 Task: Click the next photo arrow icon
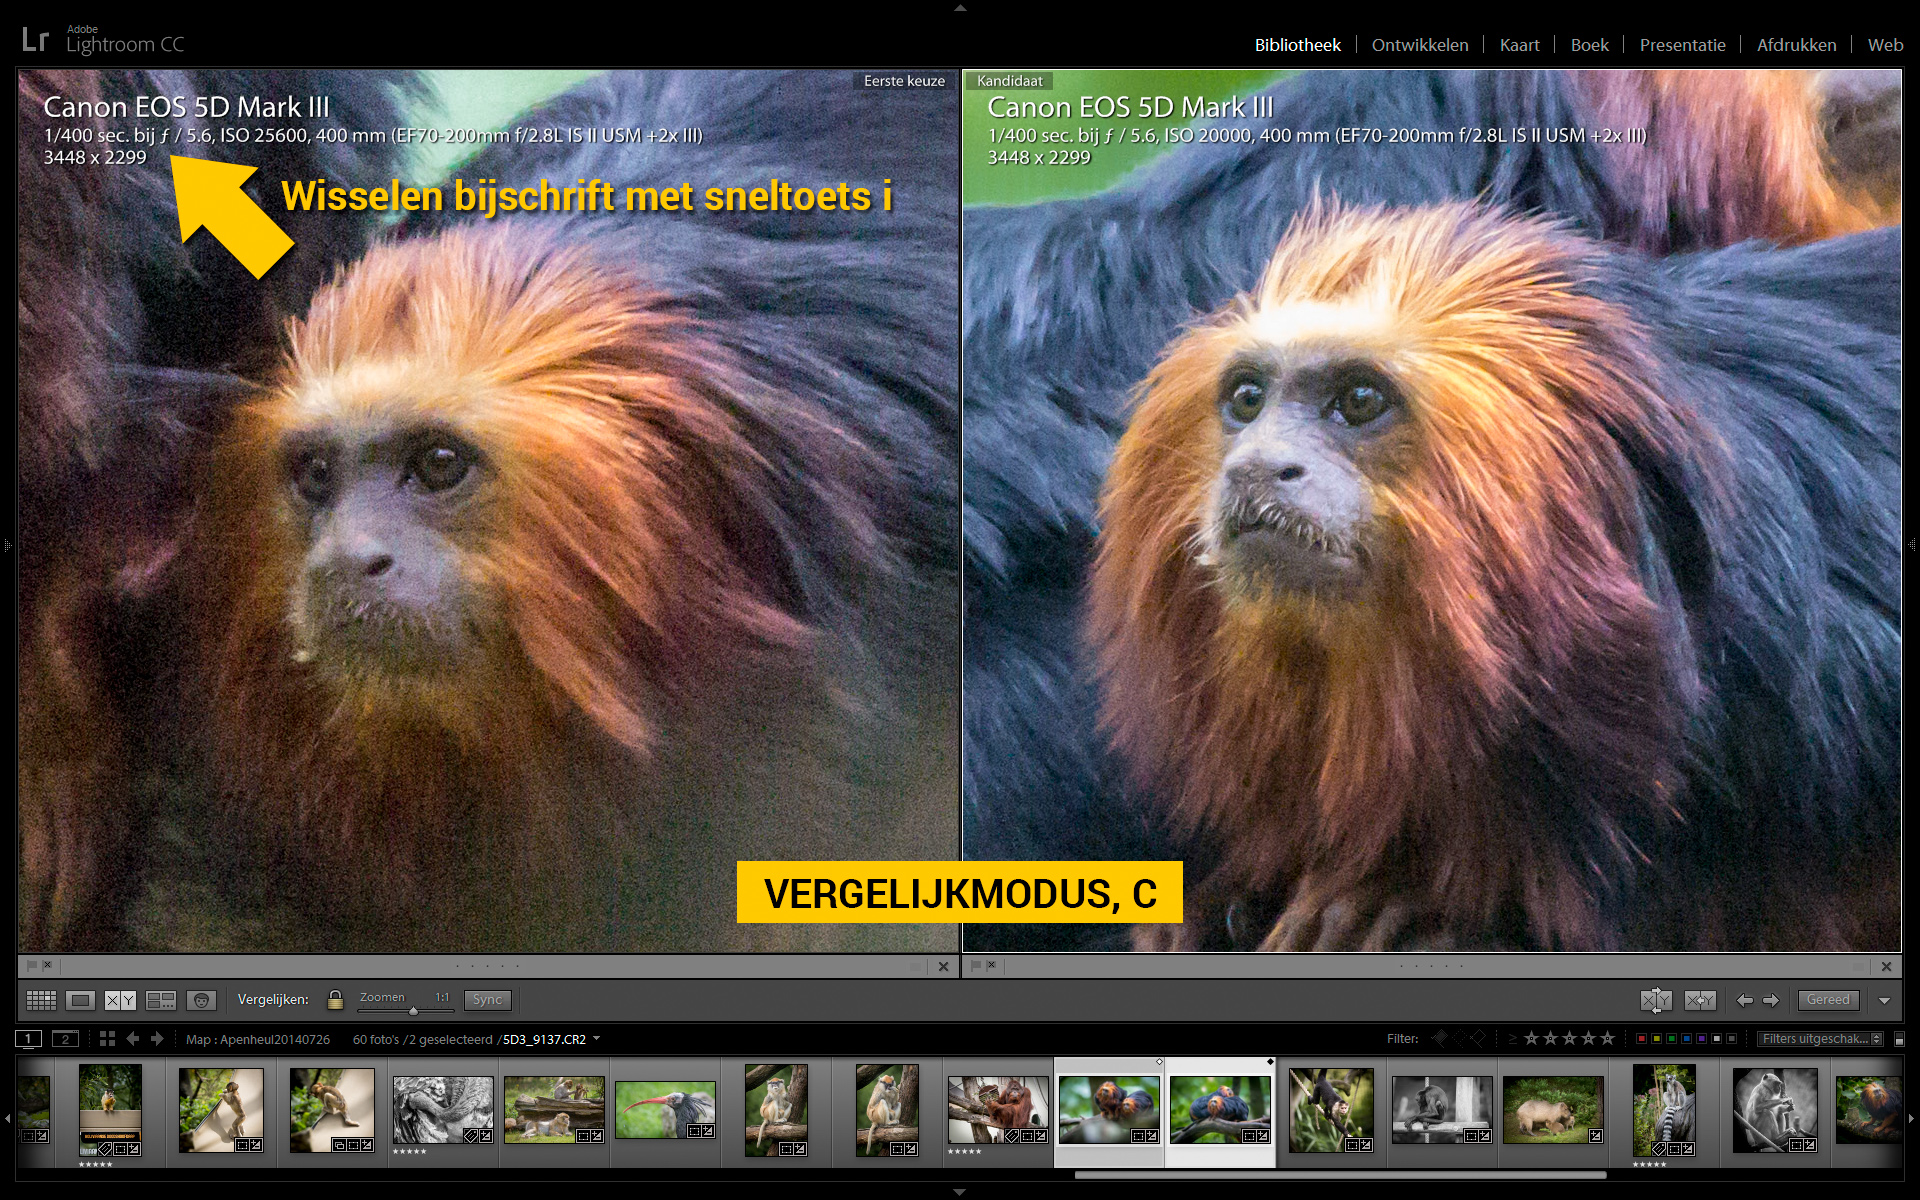point(1772,1001)
